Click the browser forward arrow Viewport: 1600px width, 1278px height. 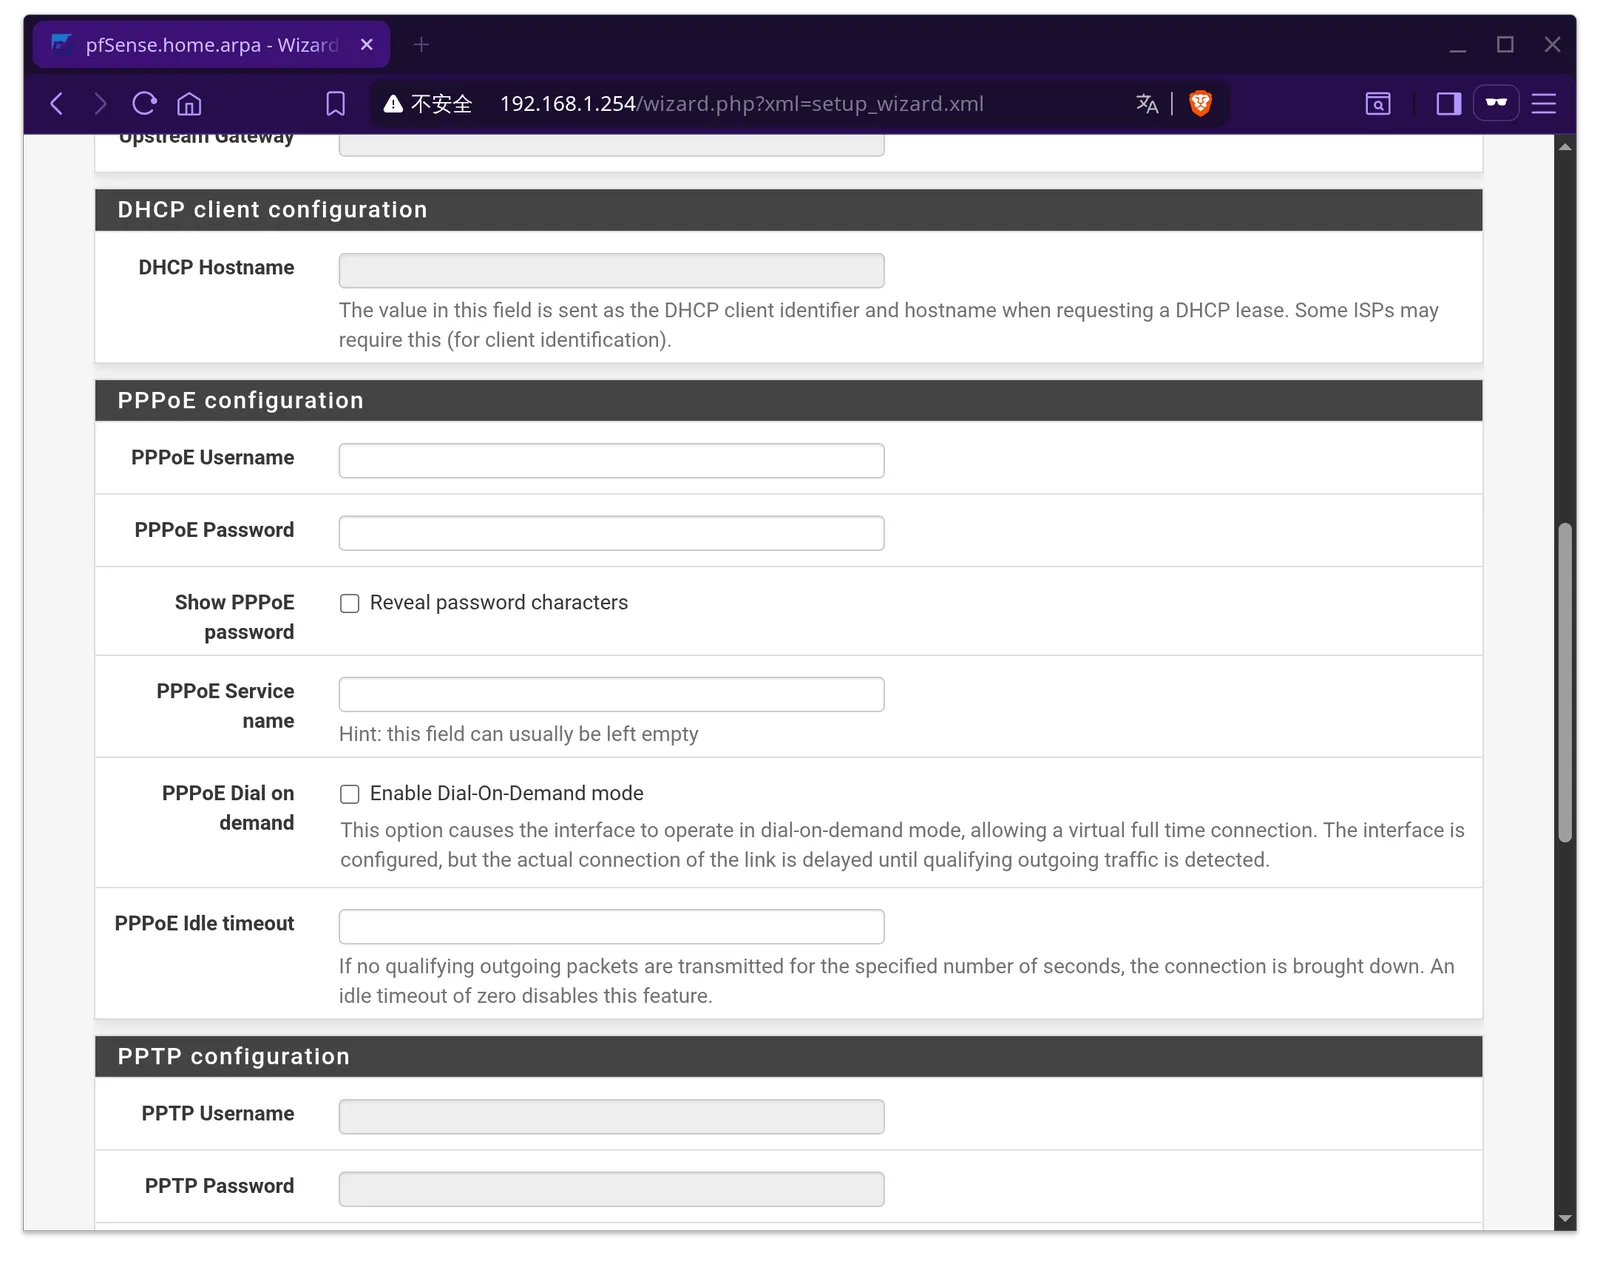(x=100, y=104)
